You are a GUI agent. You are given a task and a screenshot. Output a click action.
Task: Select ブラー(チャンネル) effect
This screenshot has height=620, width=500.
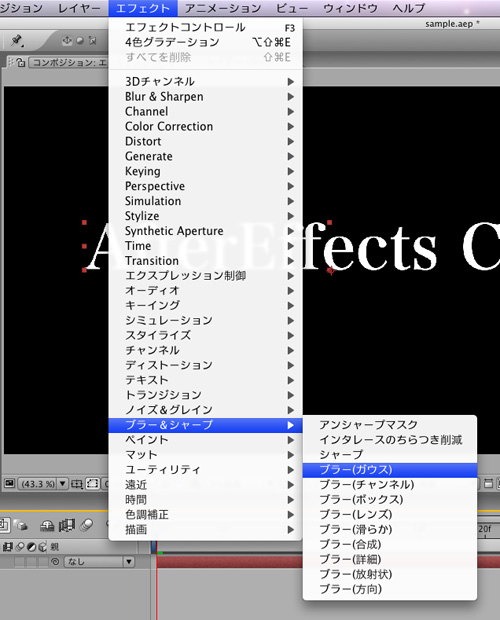pos(390,485)
